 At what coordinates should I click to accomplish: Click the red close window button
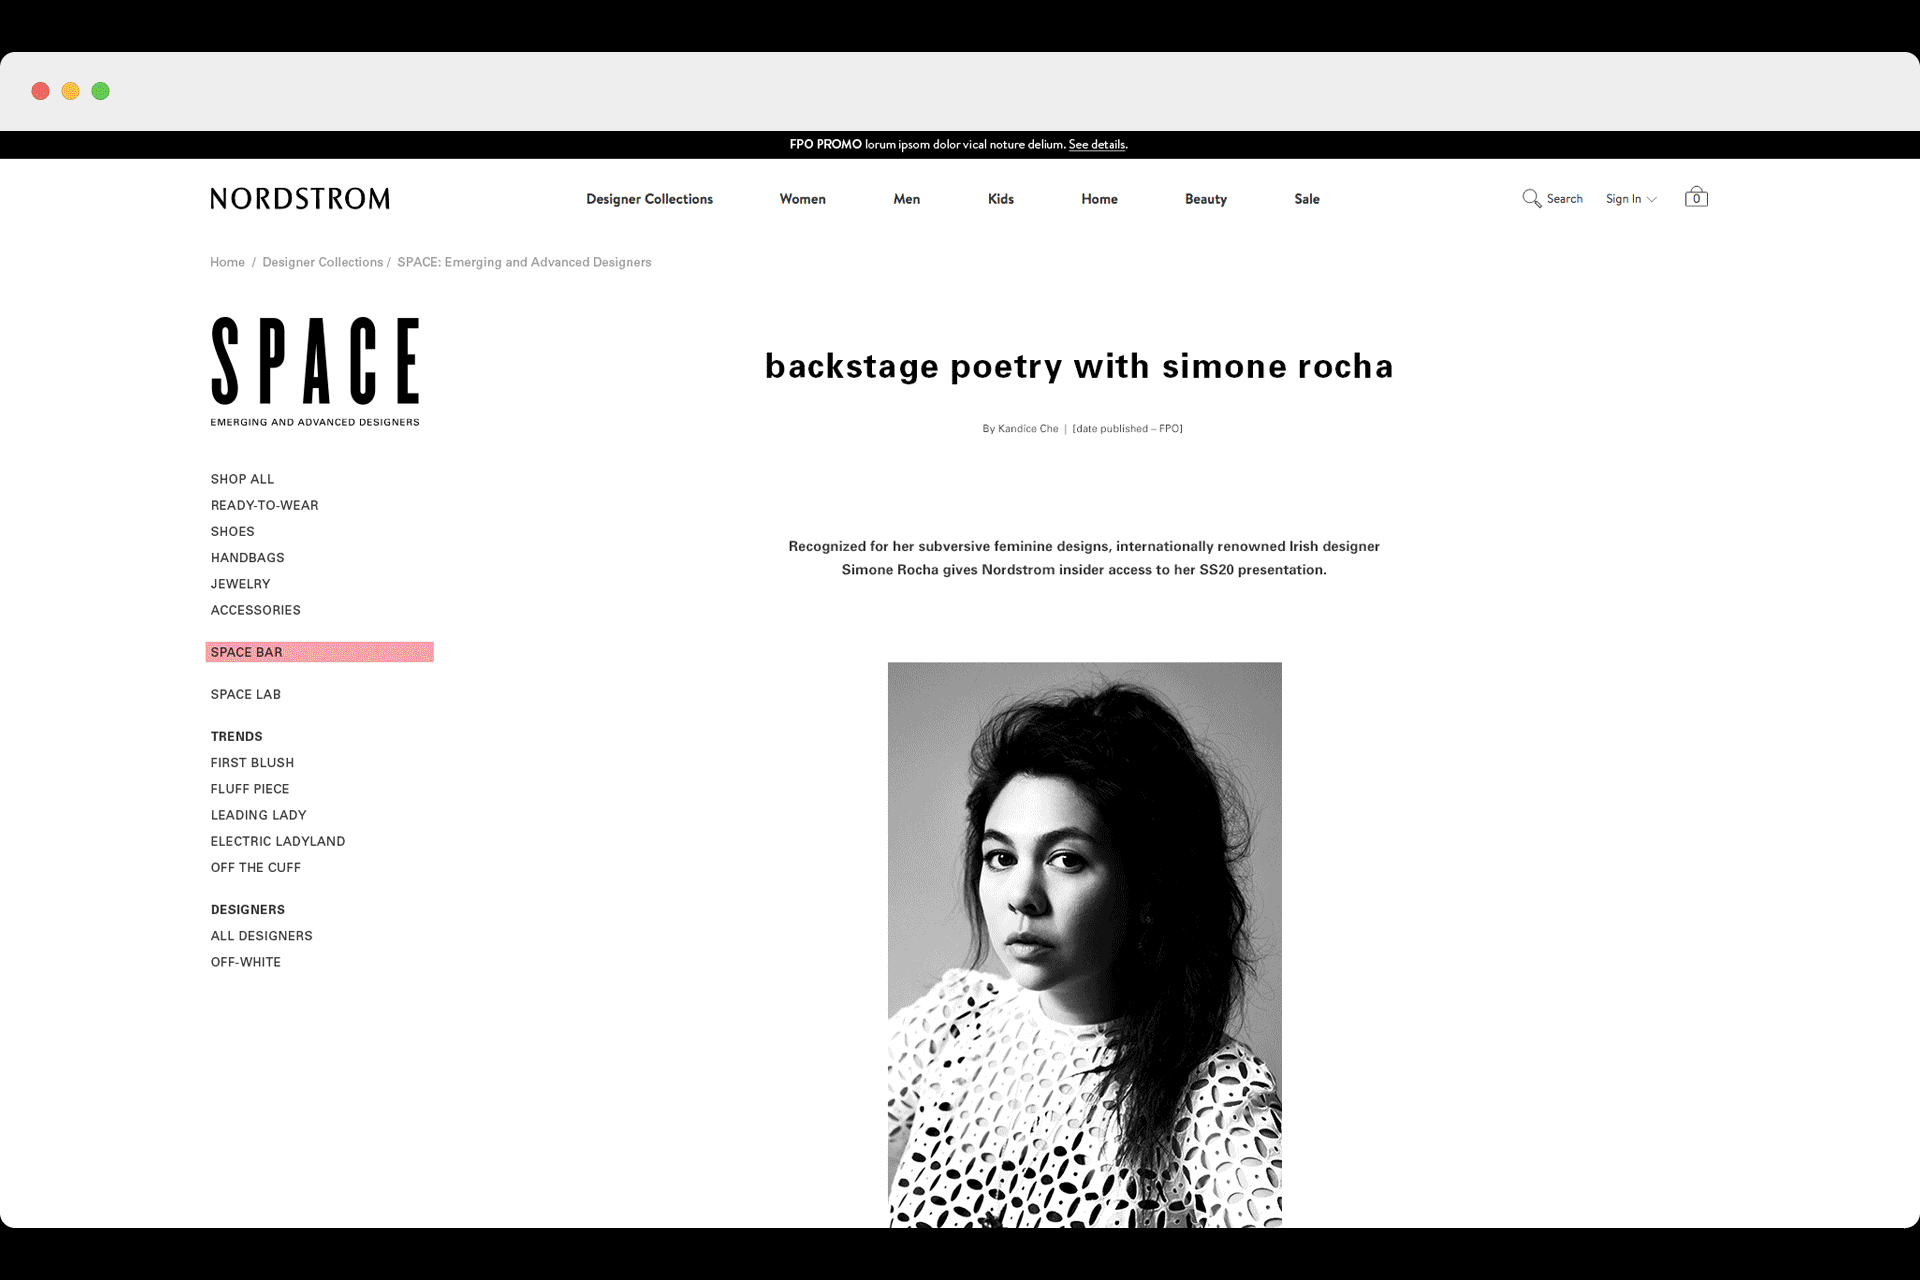point(41,91)
